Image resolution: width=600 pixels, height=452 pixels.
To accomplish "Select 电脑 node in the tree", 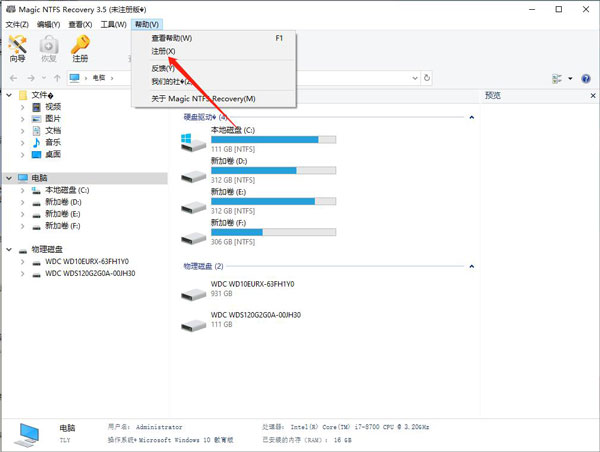I will 39,178.
